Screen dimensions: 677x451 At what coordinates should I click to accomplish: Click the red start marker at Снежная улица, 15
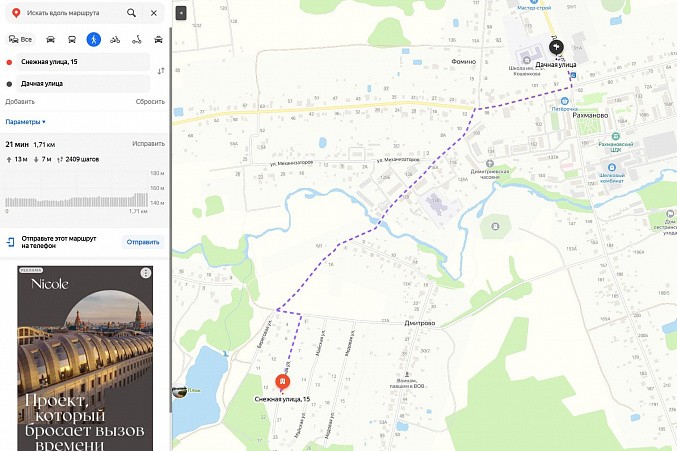[282, 382]
